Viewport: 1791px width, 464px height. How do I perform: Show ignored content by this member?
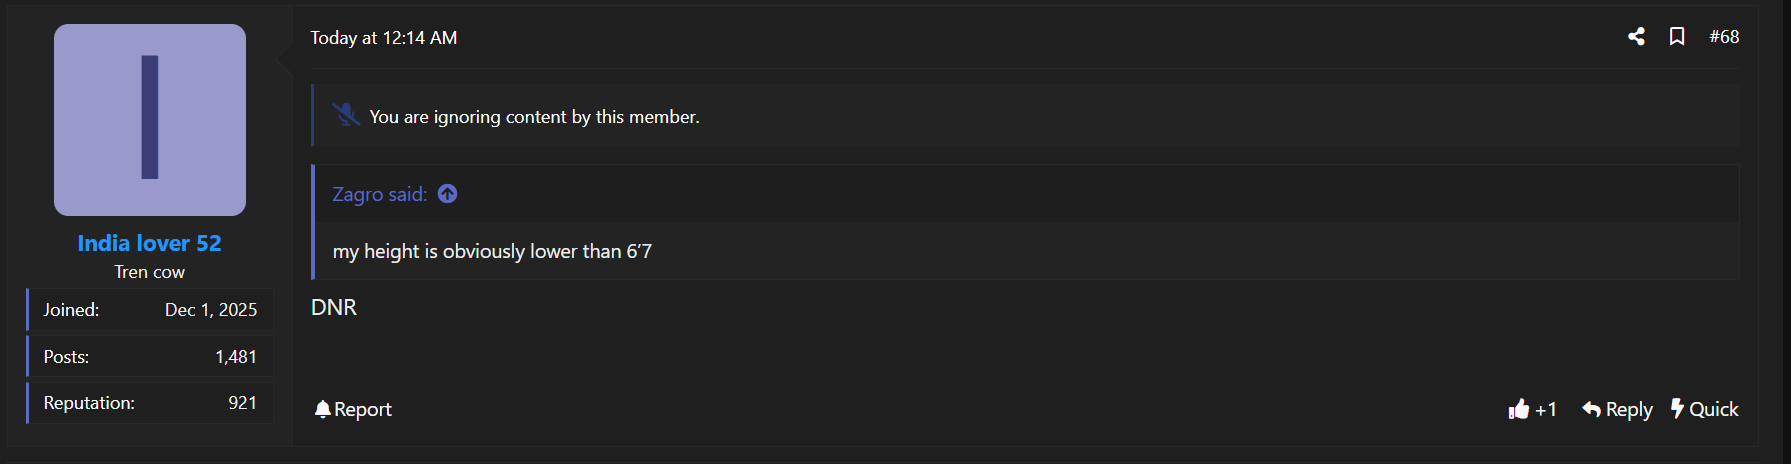[534, 117]
